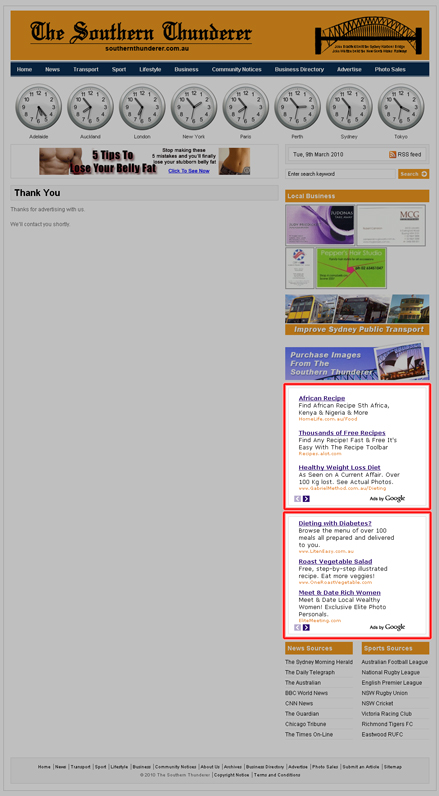Click the search keyword input field

point(341,174)
